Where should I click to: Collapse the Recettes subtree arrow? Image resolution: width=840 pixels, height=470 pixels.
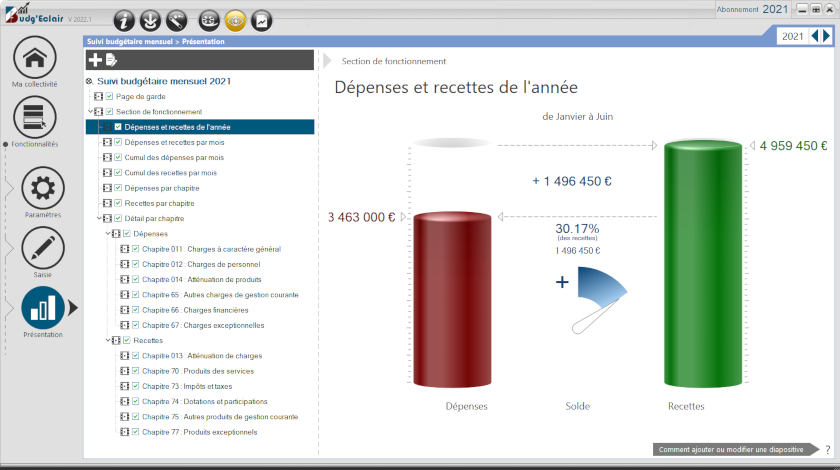pyautogui.click(x=108, y=340)
